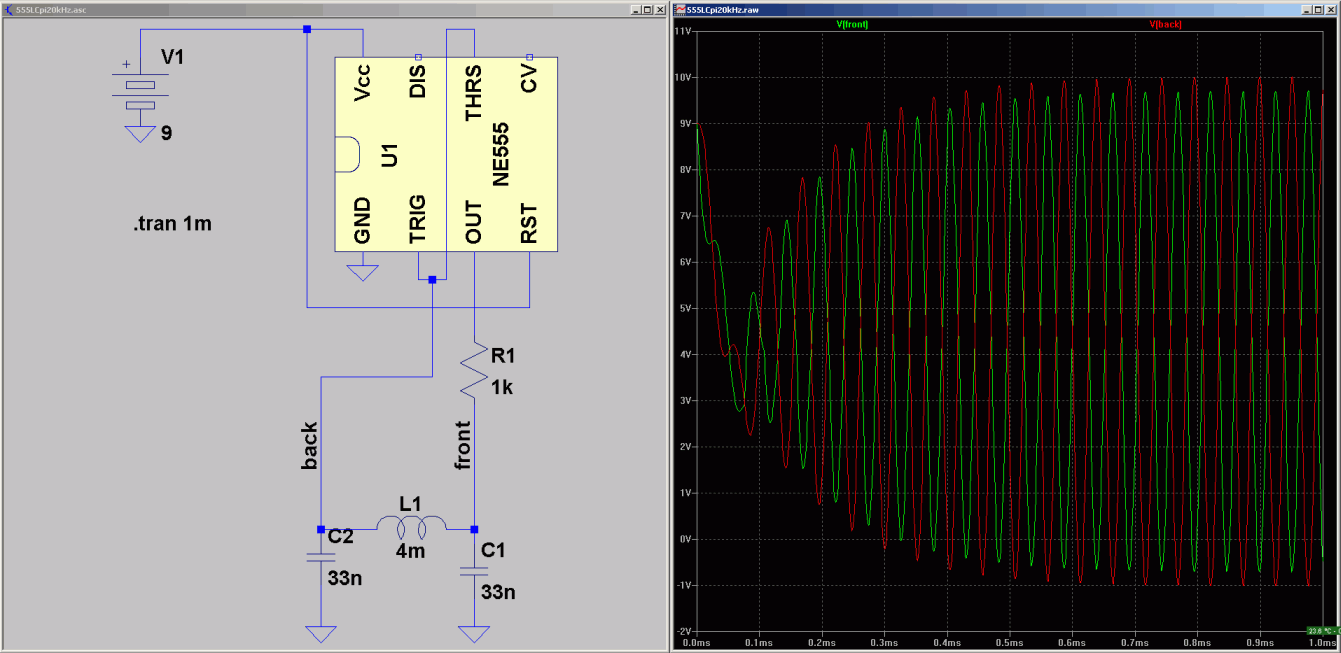The width and height of the screenshot is (1341, 653).
Task: Click the L1 4m inductor symbol
Action: point(411,525)
